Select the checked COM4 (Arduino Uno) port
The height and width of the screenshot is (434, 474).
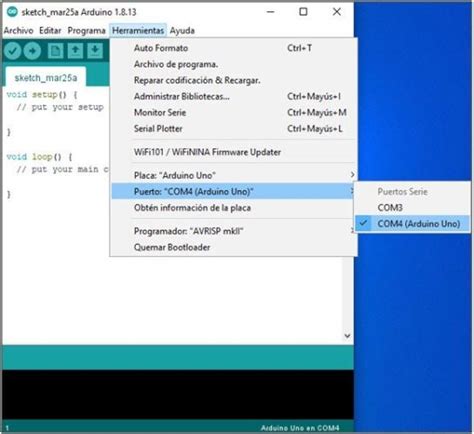(413, 224)
